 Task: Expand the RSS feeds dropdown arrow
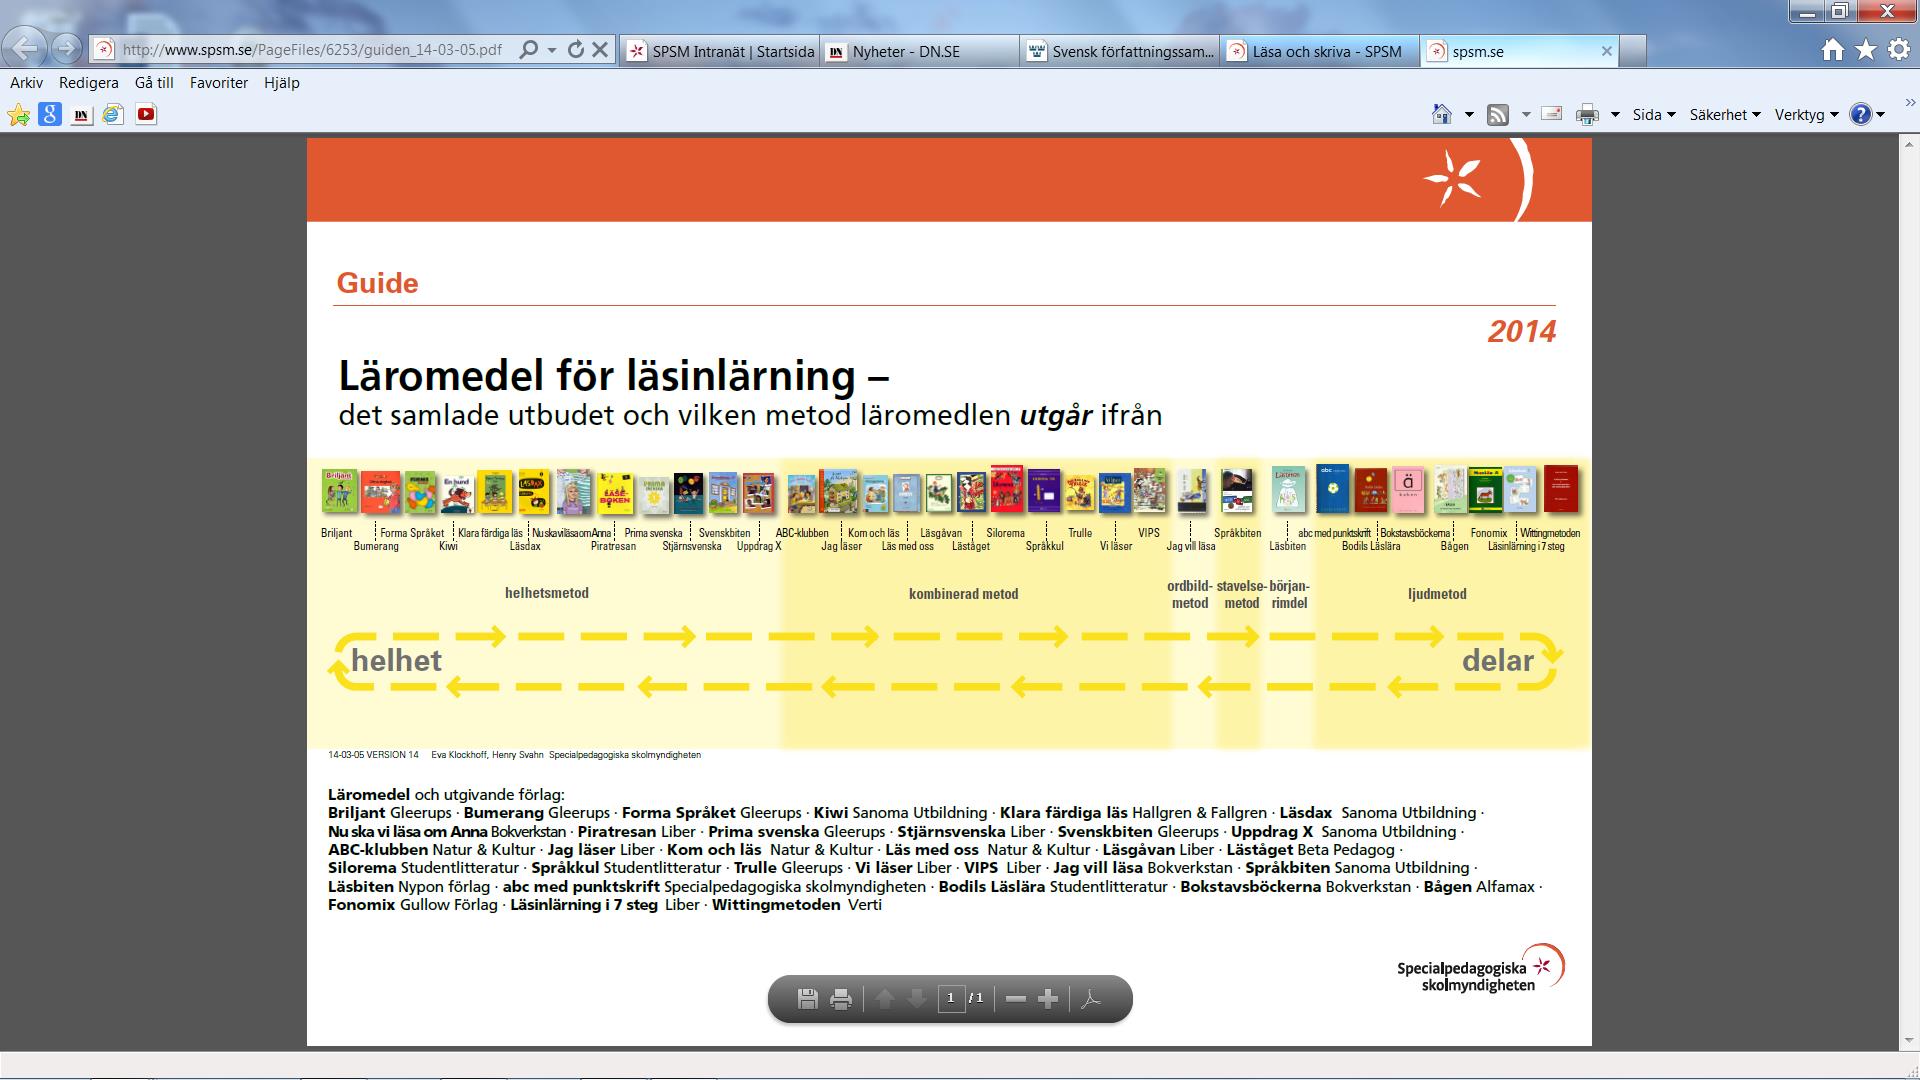click(x=1526, y=115)
